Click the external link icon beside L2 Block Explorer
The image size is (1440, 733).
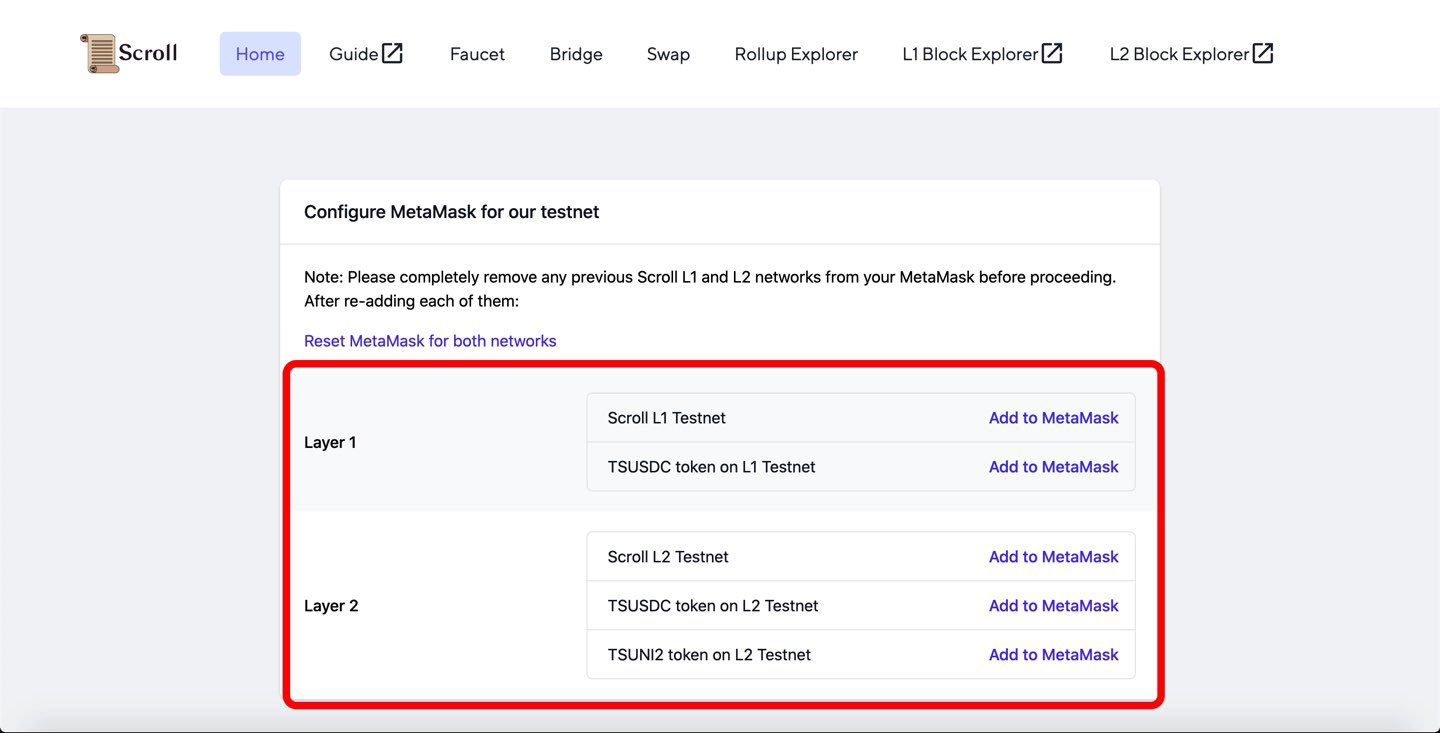pos(1263,53)
